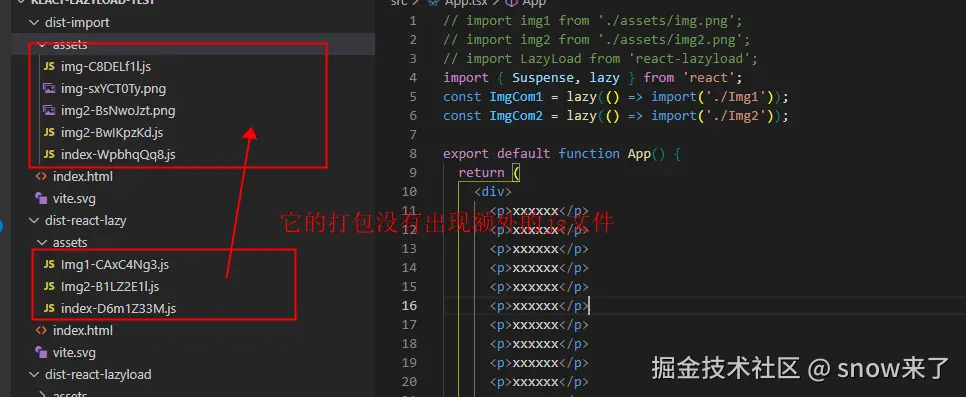The width and height of the screenshot is (966, 397).
Task: Open index.html under dist-react-lazy
Action: [83, 330]
